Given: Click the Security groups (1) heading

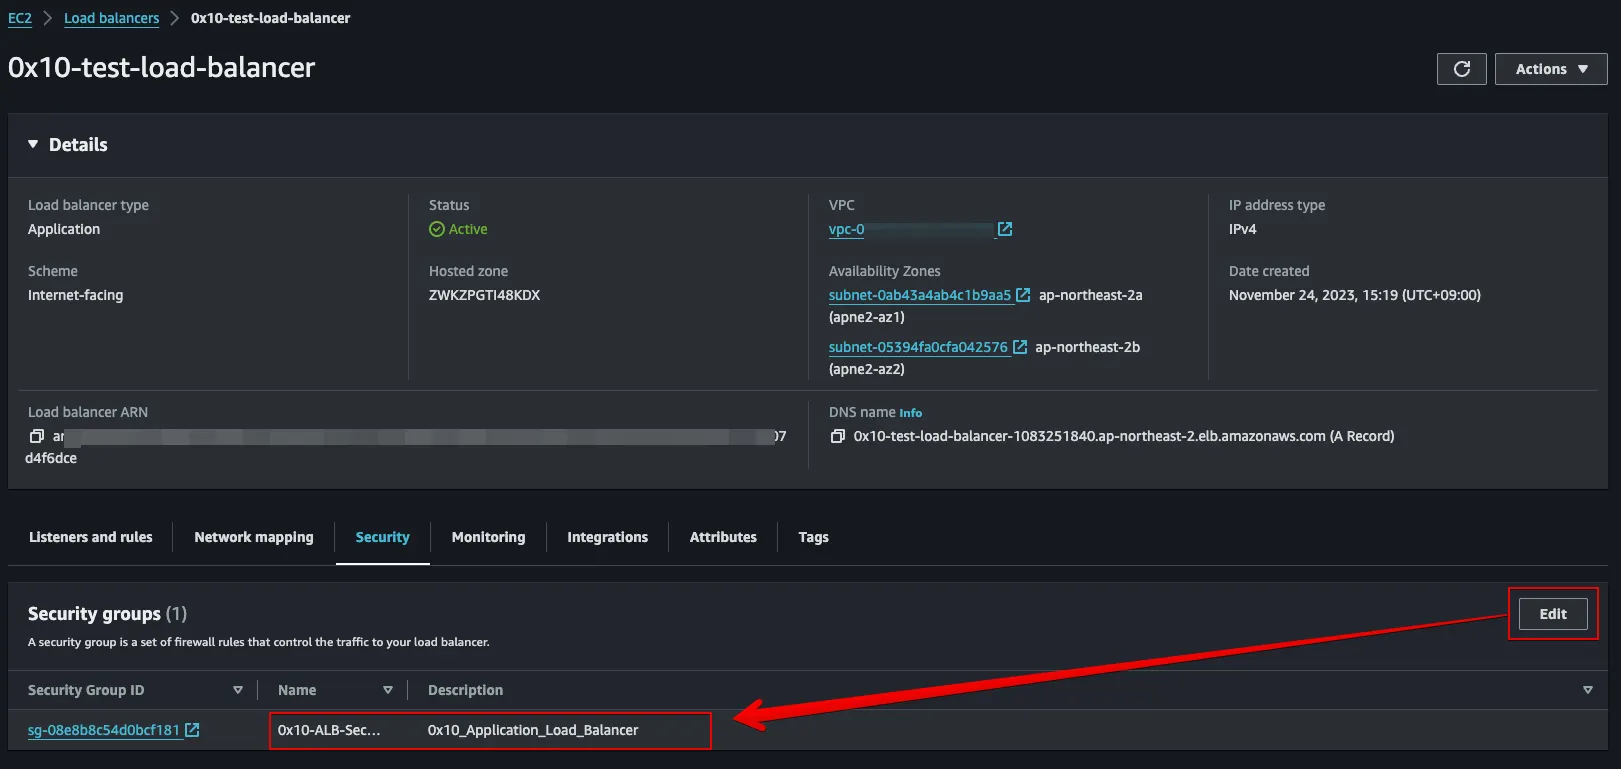Looking at the screenshot, I should tap(107, 614).
